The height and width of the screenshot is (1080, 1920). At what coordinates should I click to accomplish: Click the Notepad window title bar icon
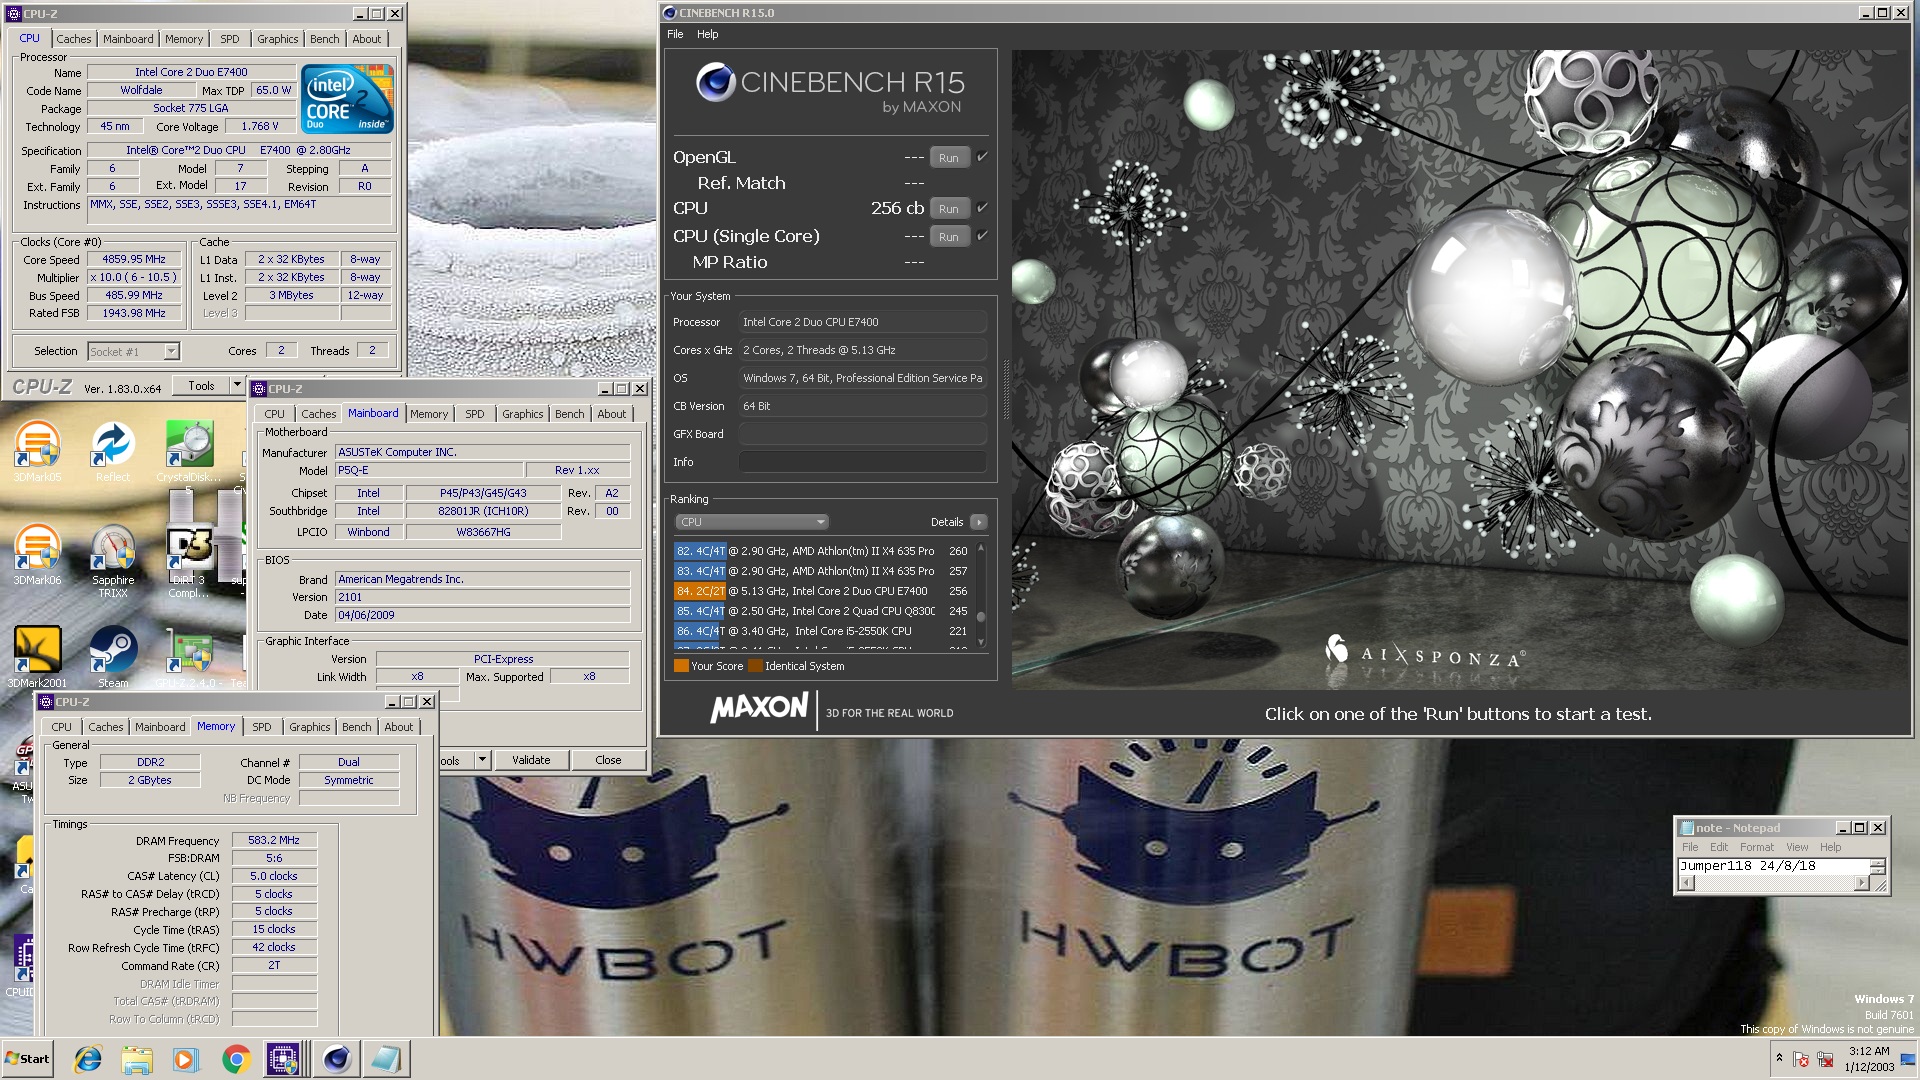pyautogui.click(x=1687, y=828)
